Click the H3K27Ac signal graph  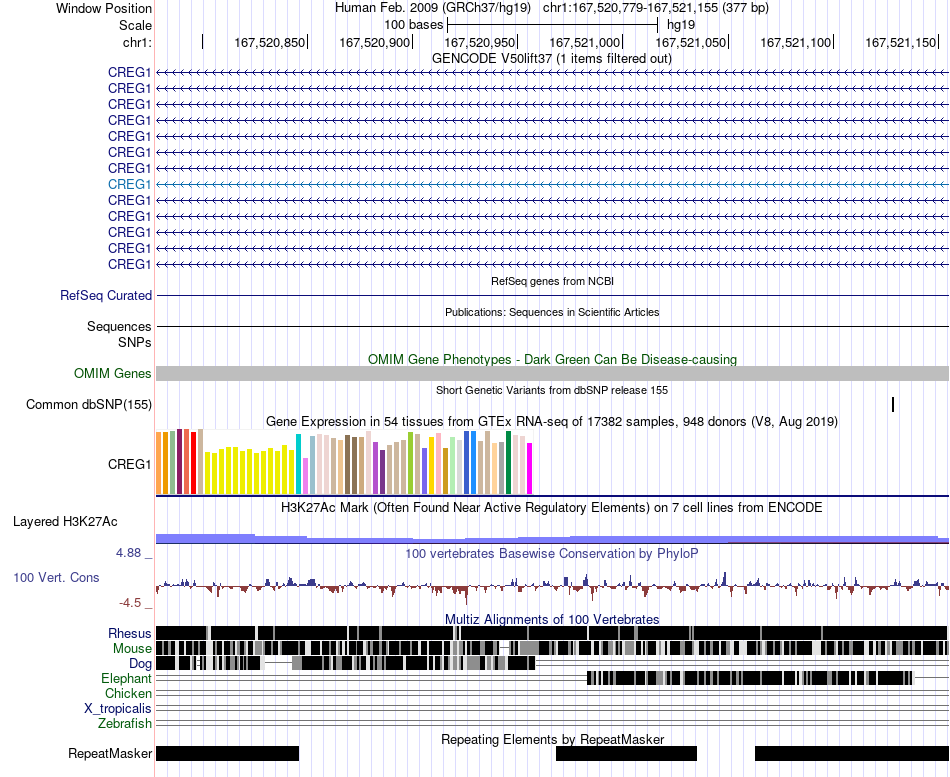tap(552, 539)
